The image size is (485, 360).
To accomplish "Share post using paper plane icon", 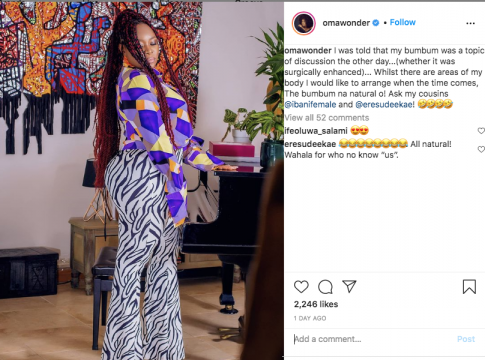I will 349,286.
